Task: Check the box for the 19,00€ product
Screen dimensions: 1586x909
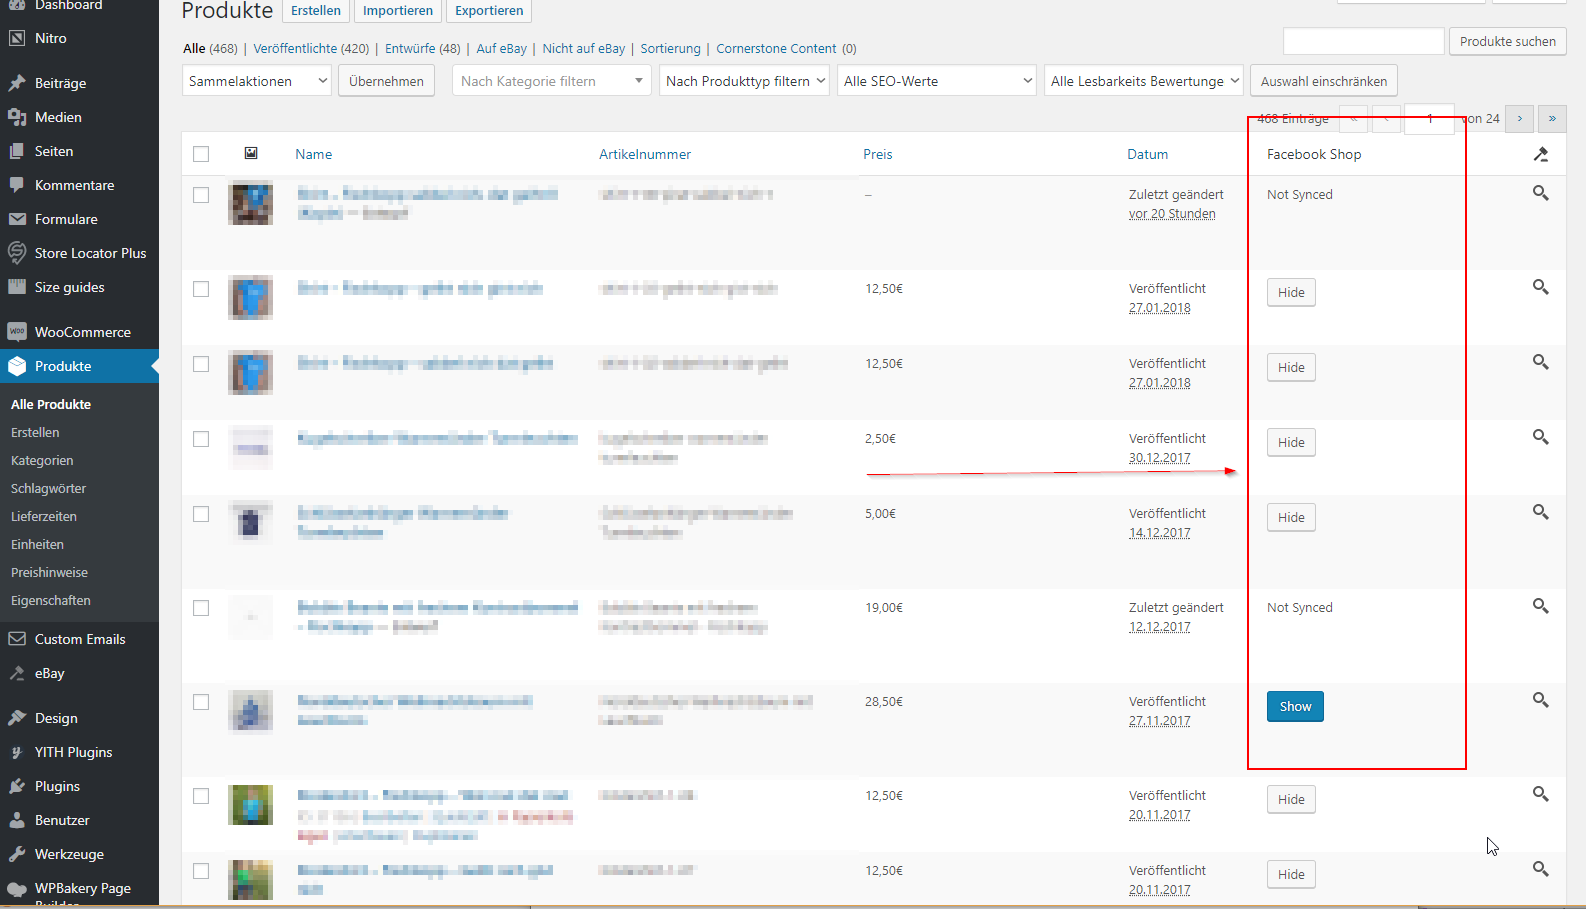Action: [x=201, y=608]
